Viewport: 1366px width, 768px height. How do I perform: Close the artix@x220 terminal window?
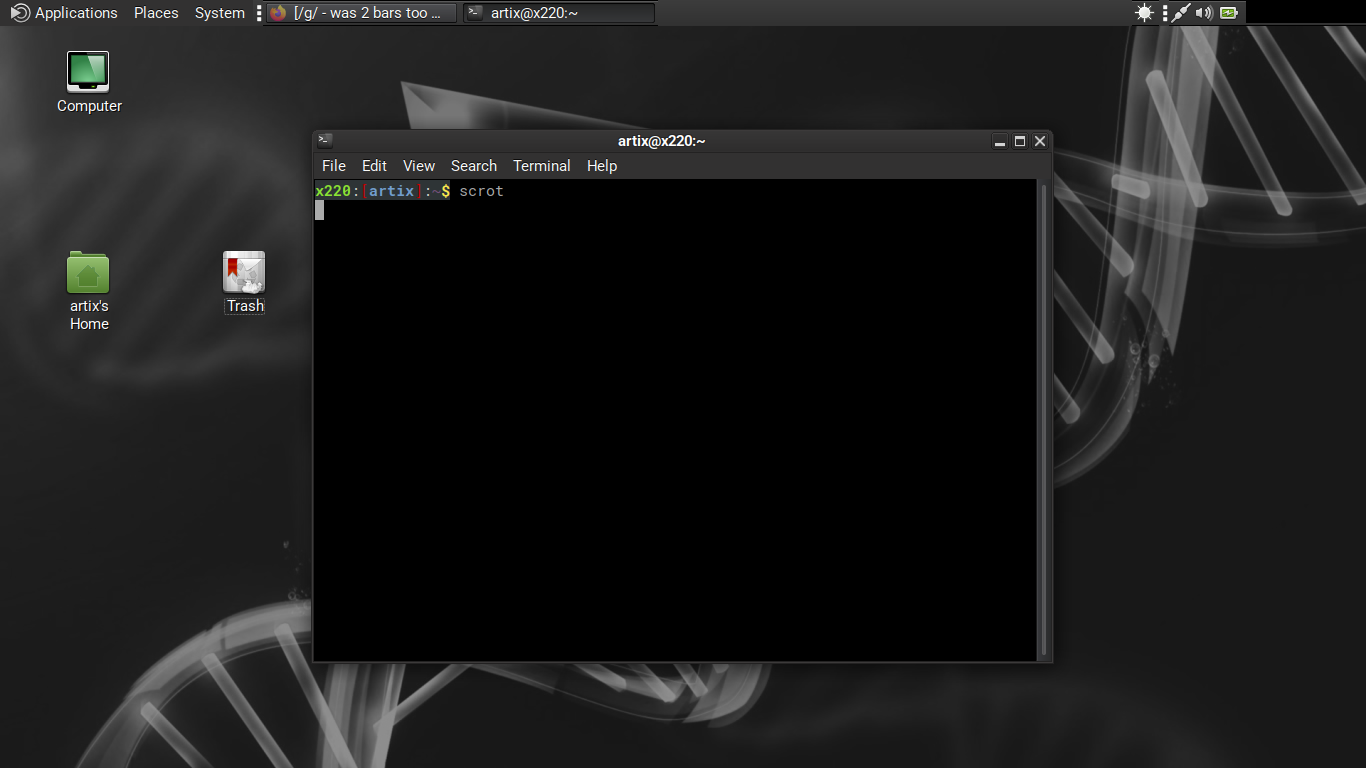(x=1040, y=141)
